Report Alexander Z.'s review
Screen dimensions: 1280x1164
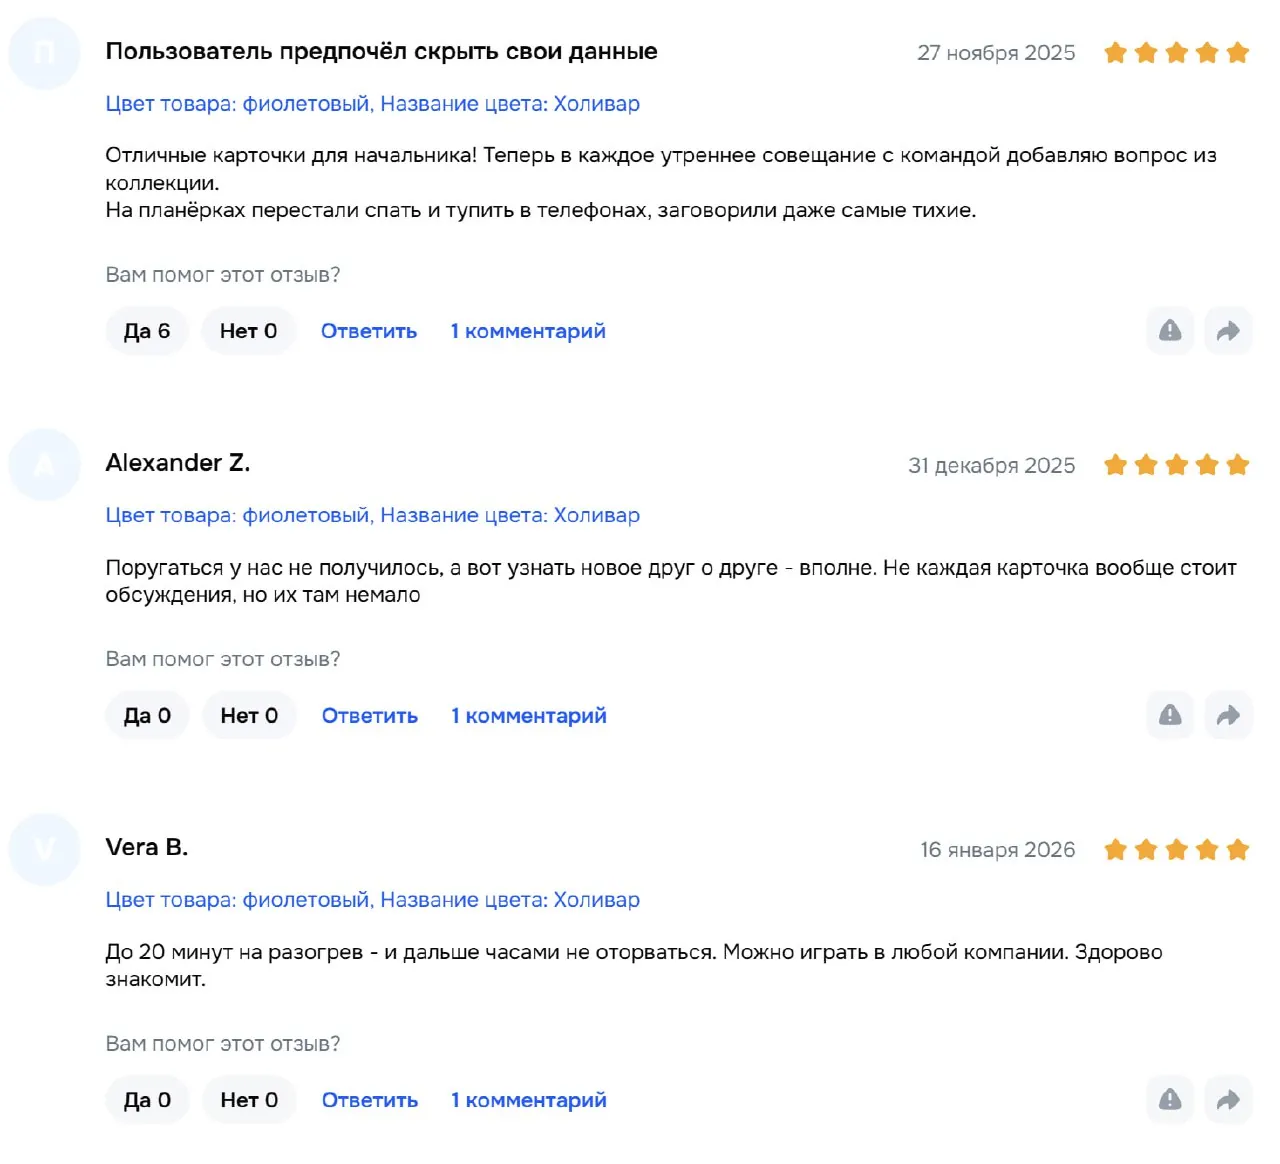click(1170, 716)
